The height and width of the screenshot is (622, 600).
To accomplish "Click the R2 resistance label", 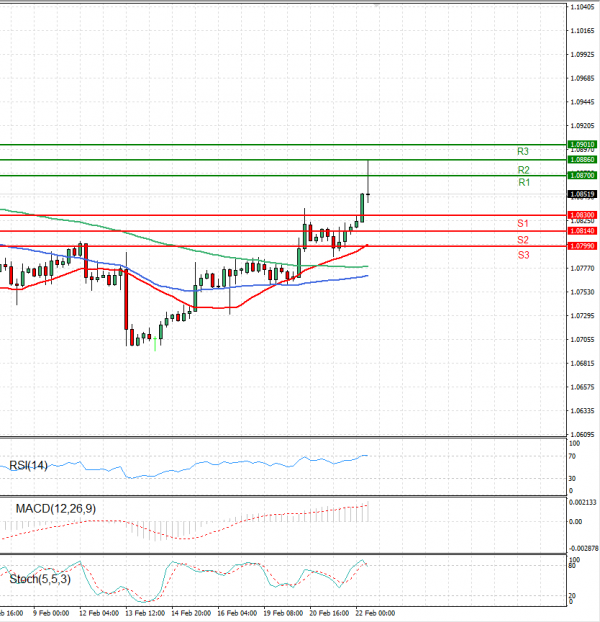I will 523,170.
